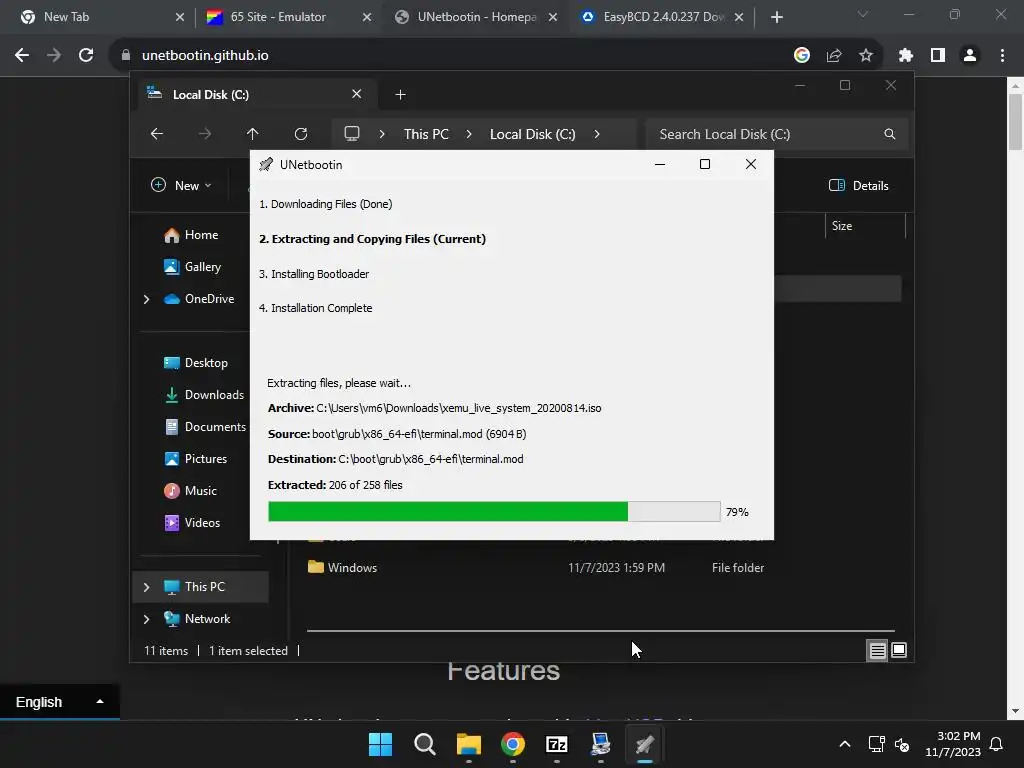Screen dimensions: 1024x768
Task: Click Local Disk (C:) breadcrumb
Action: click(x=532, y=134)
